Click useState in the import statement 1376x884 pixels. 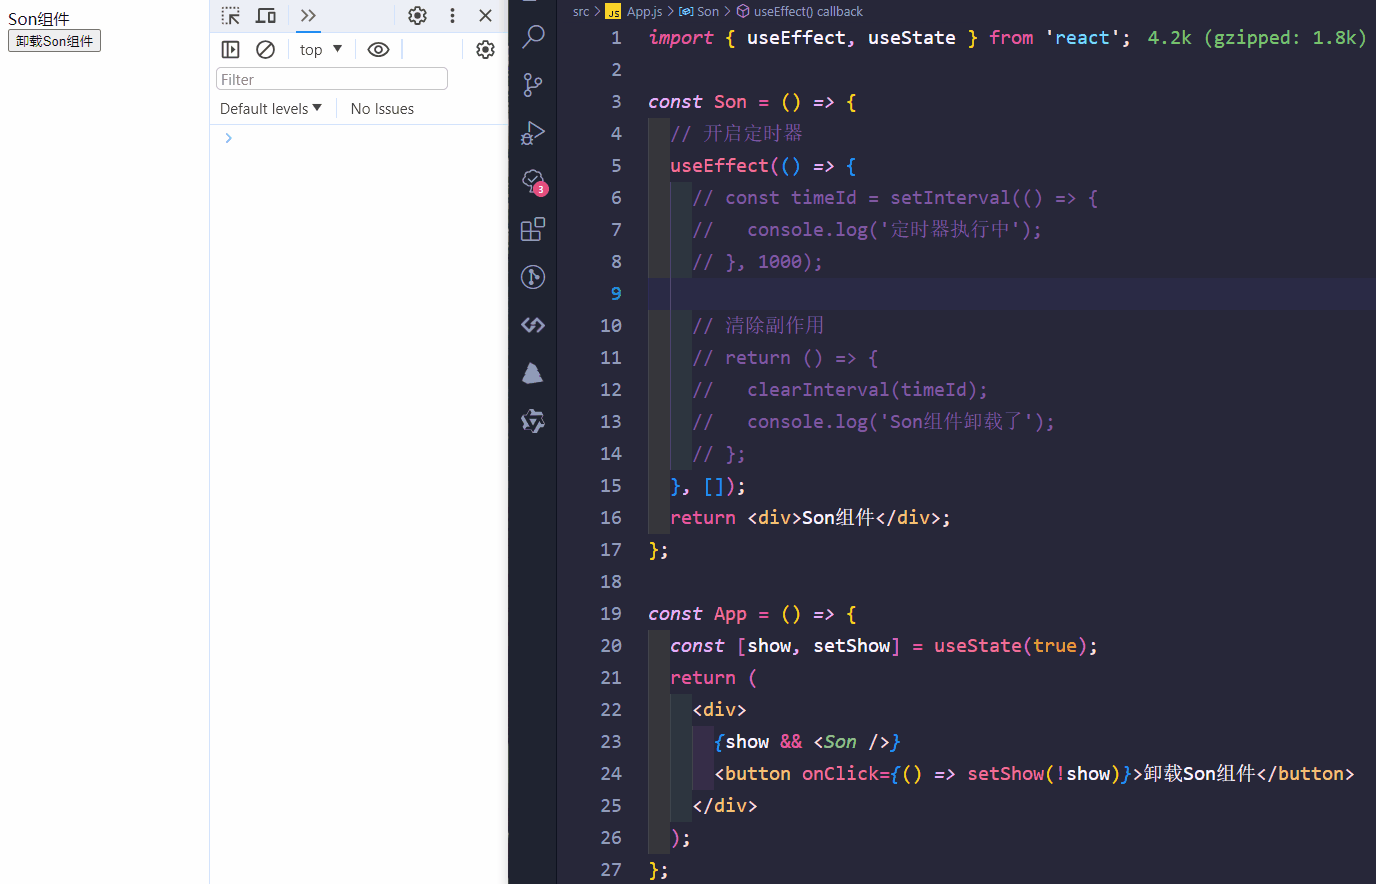tap(912, 38)
